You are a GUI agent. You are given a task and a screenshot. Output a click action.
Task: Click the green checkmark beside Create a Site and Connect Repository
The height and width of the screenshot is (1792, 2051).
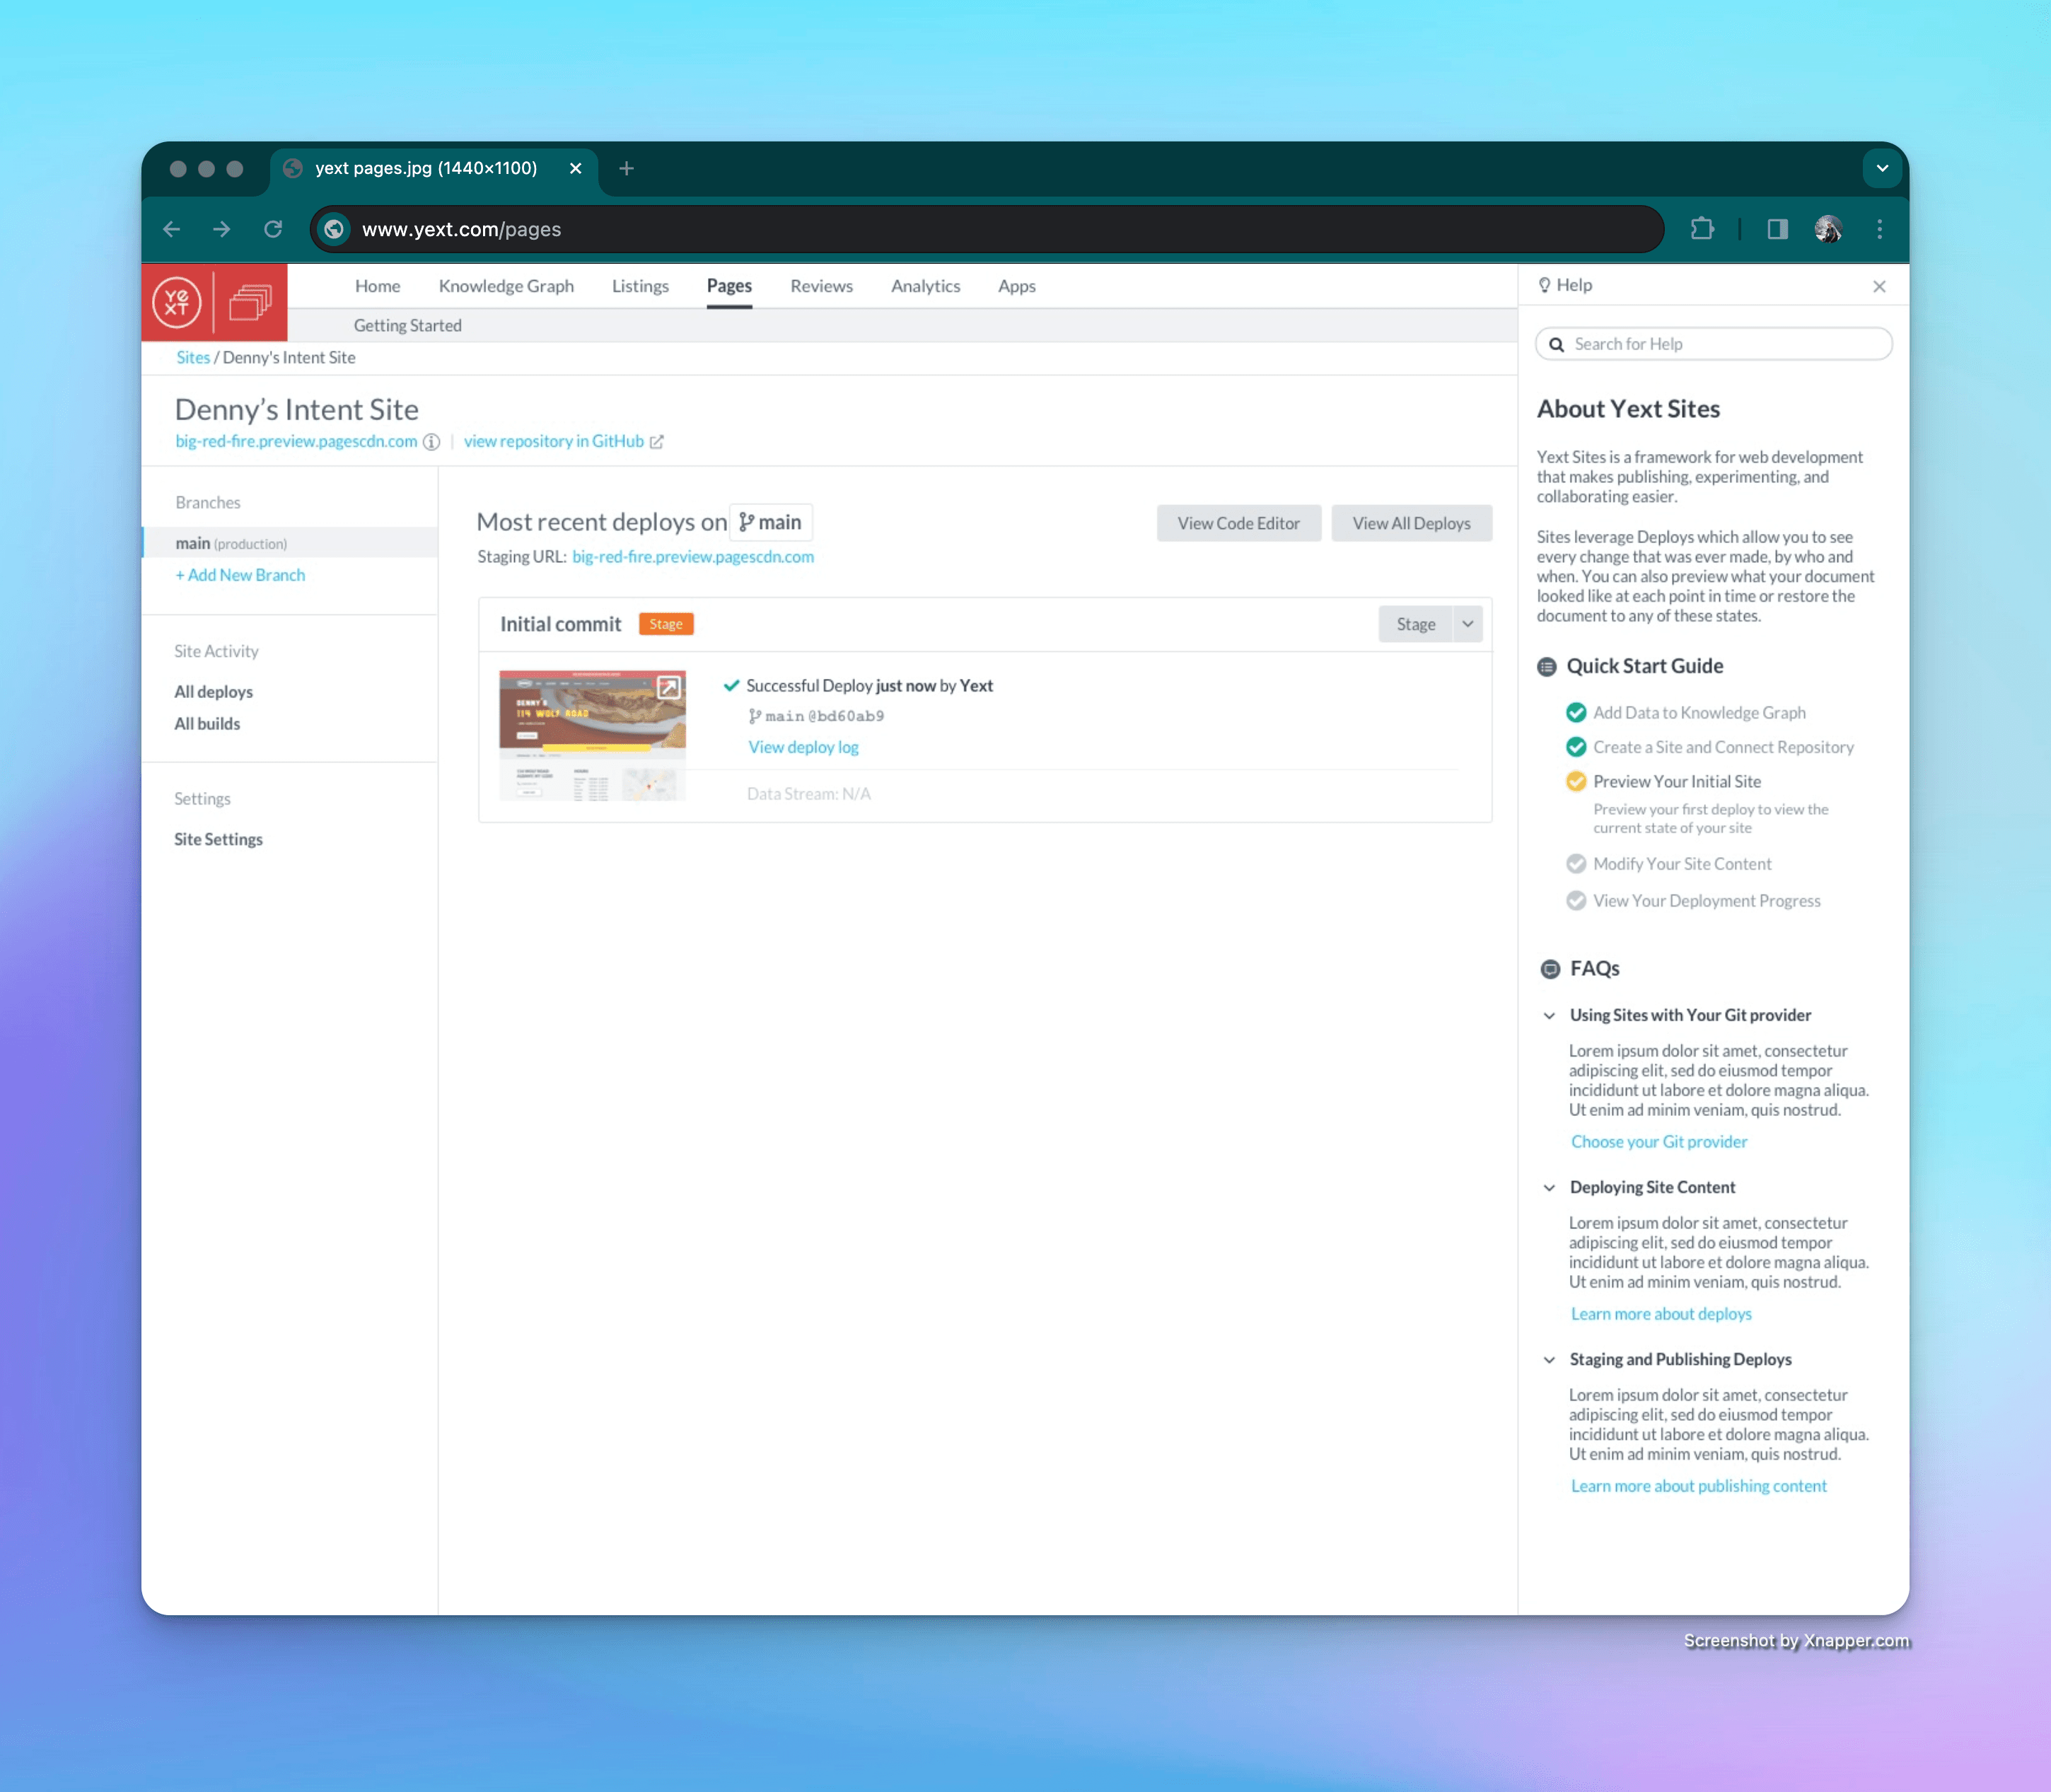(1573, 745)
